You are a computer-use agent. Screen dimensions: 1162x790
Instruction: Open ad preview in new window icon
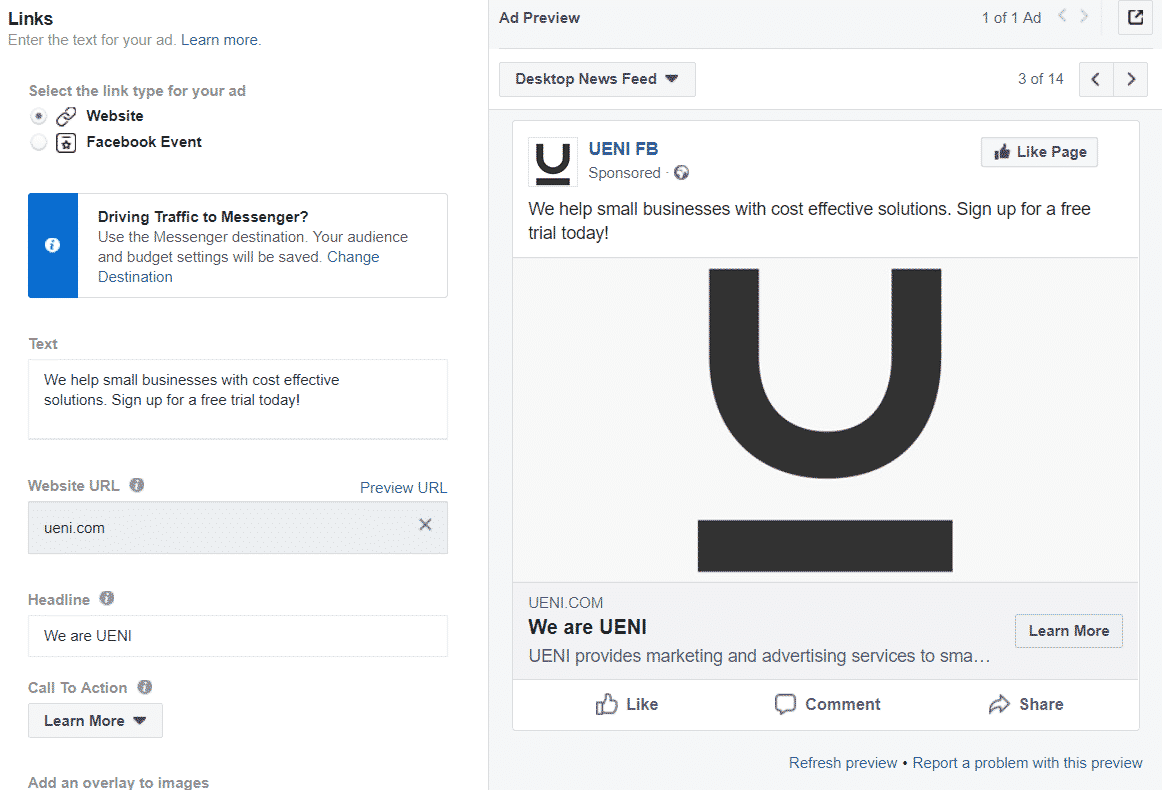1135,17
